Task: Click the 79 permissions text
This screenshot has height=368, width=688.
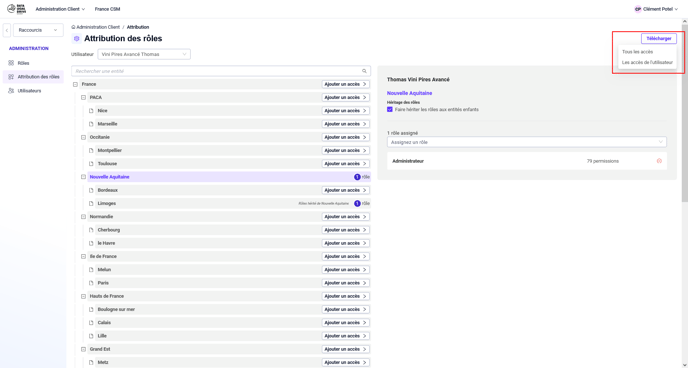Action: (x=603, y=161)
